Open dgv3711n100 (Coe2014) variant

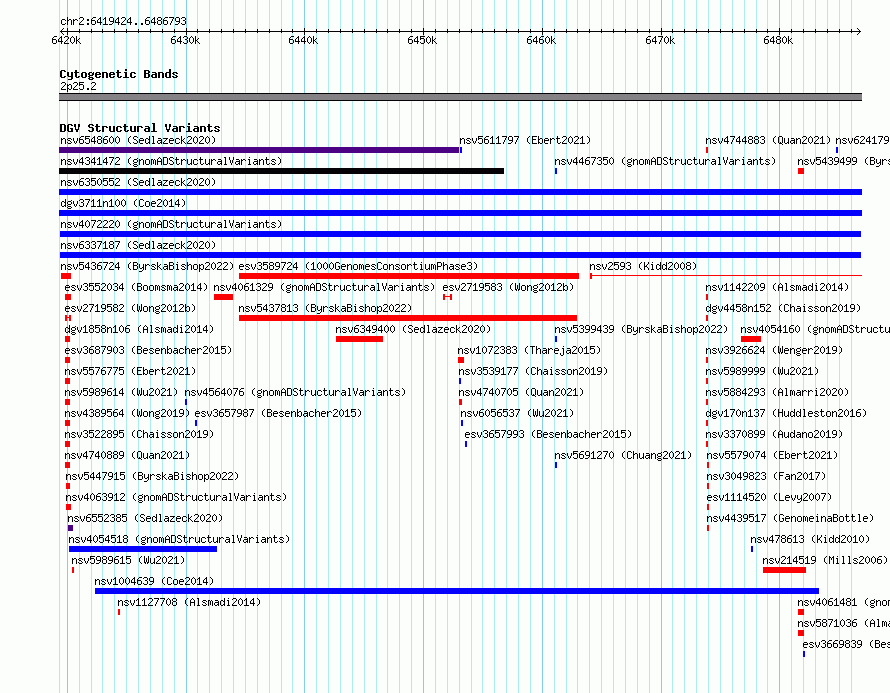(123, 203)
